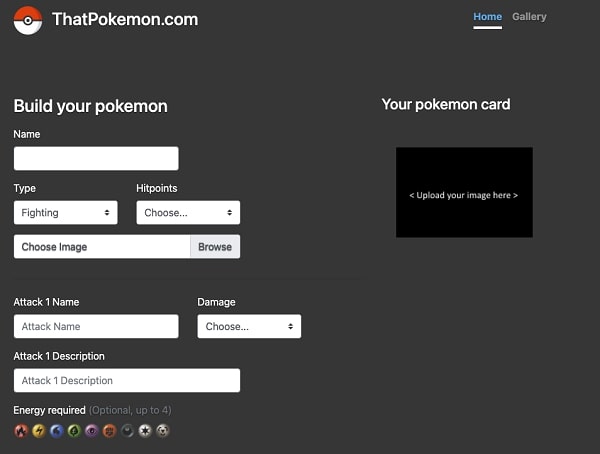The width and height of the screenshot is (600, 454).
Task: Click the 'Name' label
Action: (27, 134)
